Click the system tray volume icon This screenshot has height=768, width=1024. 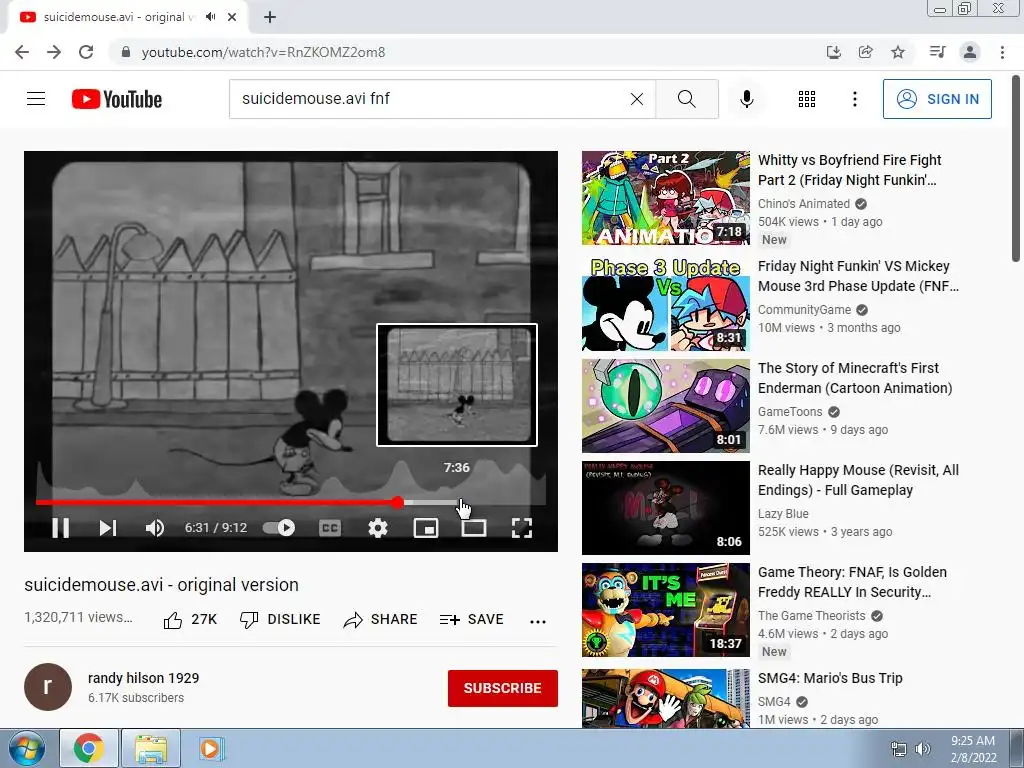922,749
